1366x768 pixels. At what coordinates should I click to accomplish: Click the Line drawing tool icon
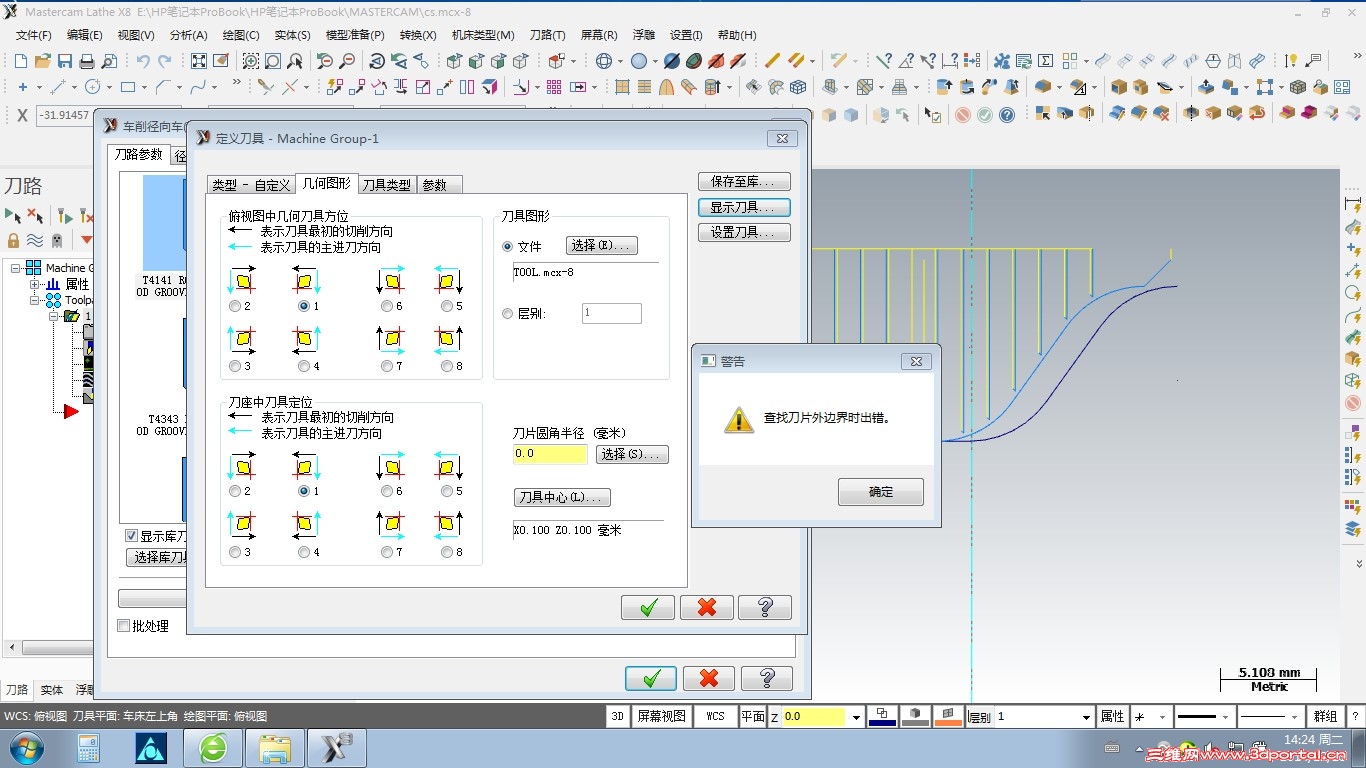point(57,87)
